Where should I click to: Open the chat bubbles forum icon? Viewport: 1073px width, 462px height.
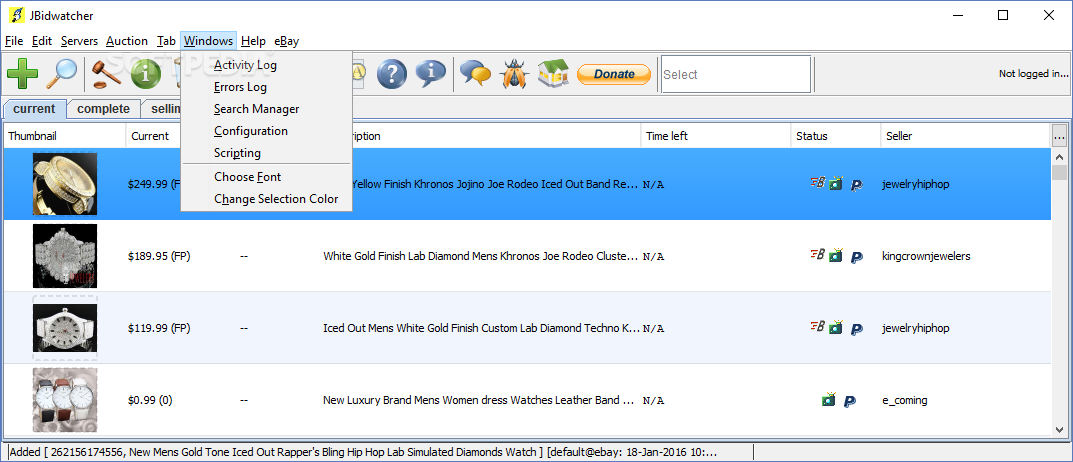[x=476, y=74]
